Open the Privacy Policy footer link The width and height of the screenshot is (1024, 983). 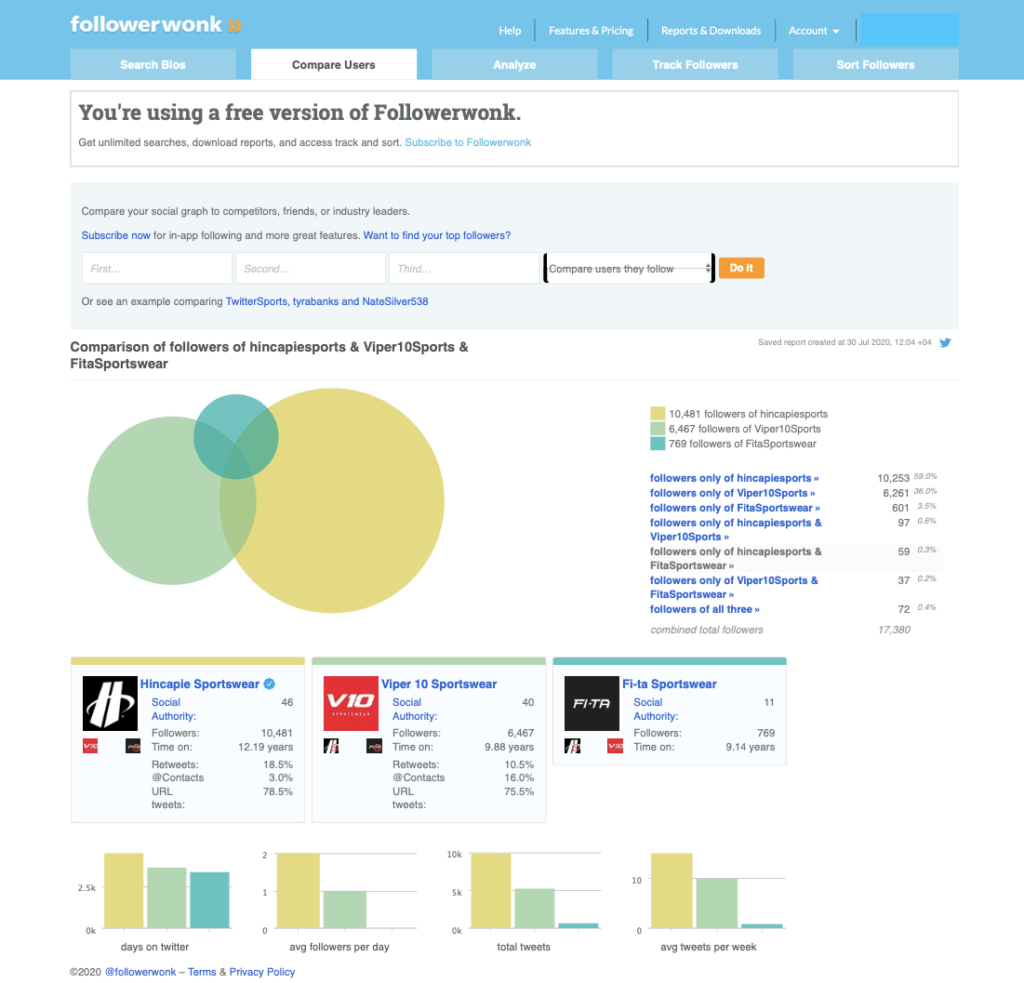tap(262, 972)
